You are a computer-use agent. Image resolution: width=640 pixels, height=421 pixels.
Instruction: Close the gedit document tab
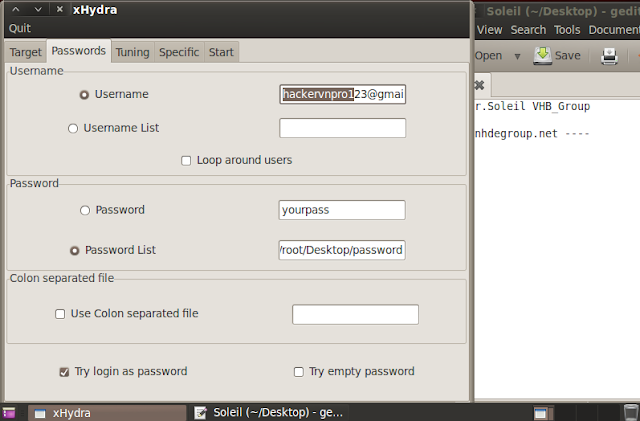click(x=479, y=85)
